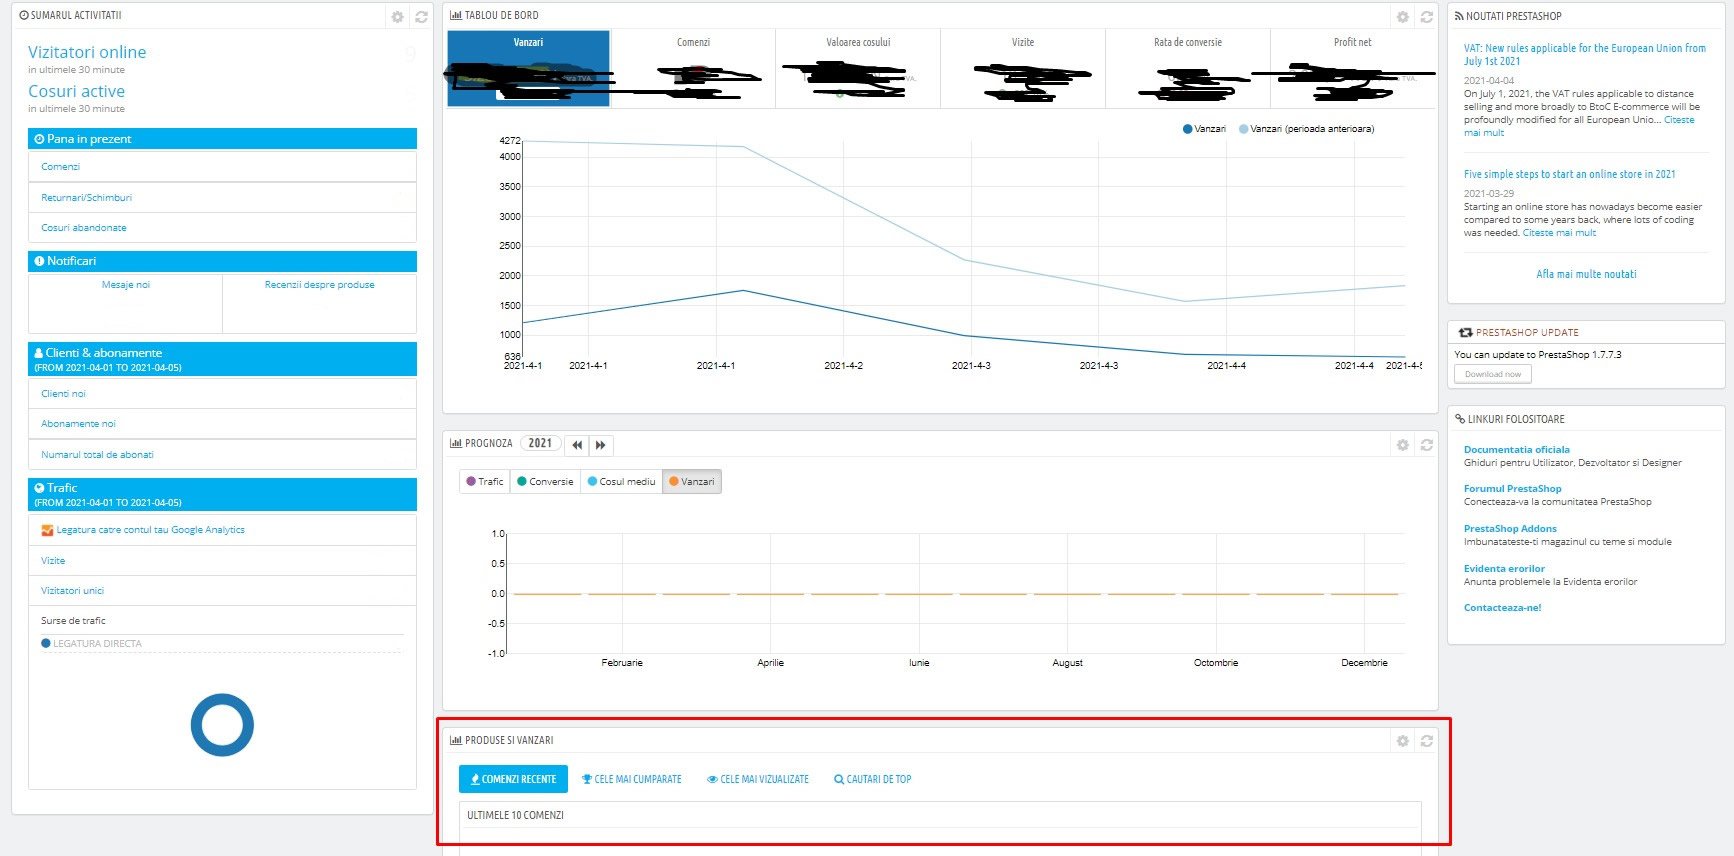Image resolution: width=1734 pixels, height=856 pixels.
Task: Open Documentatia oficiala link
Action: [x=1517, y=450]
